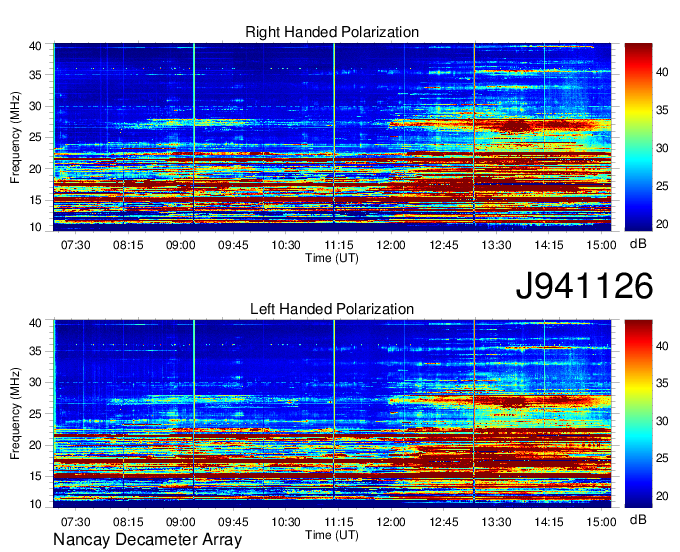
Task: Click the right-handed spectrogram plot
Action: [332, 137]
